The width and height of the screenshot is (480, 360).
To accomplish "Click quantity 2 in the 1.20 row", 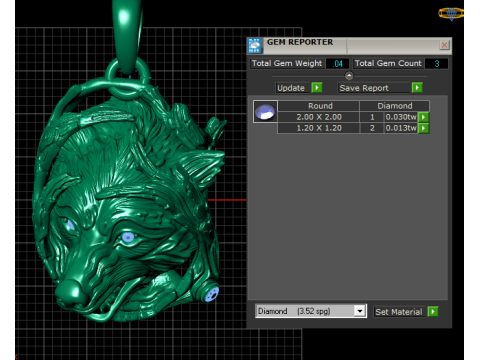I will coord(372,128).
